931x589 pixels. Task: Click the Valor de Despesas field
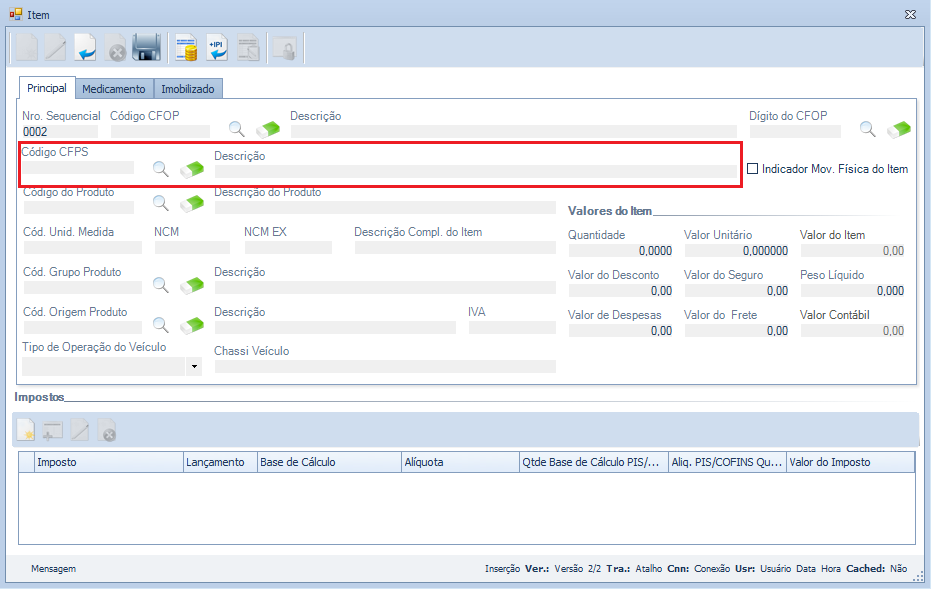pyautogui.click(x=621, y=331)
